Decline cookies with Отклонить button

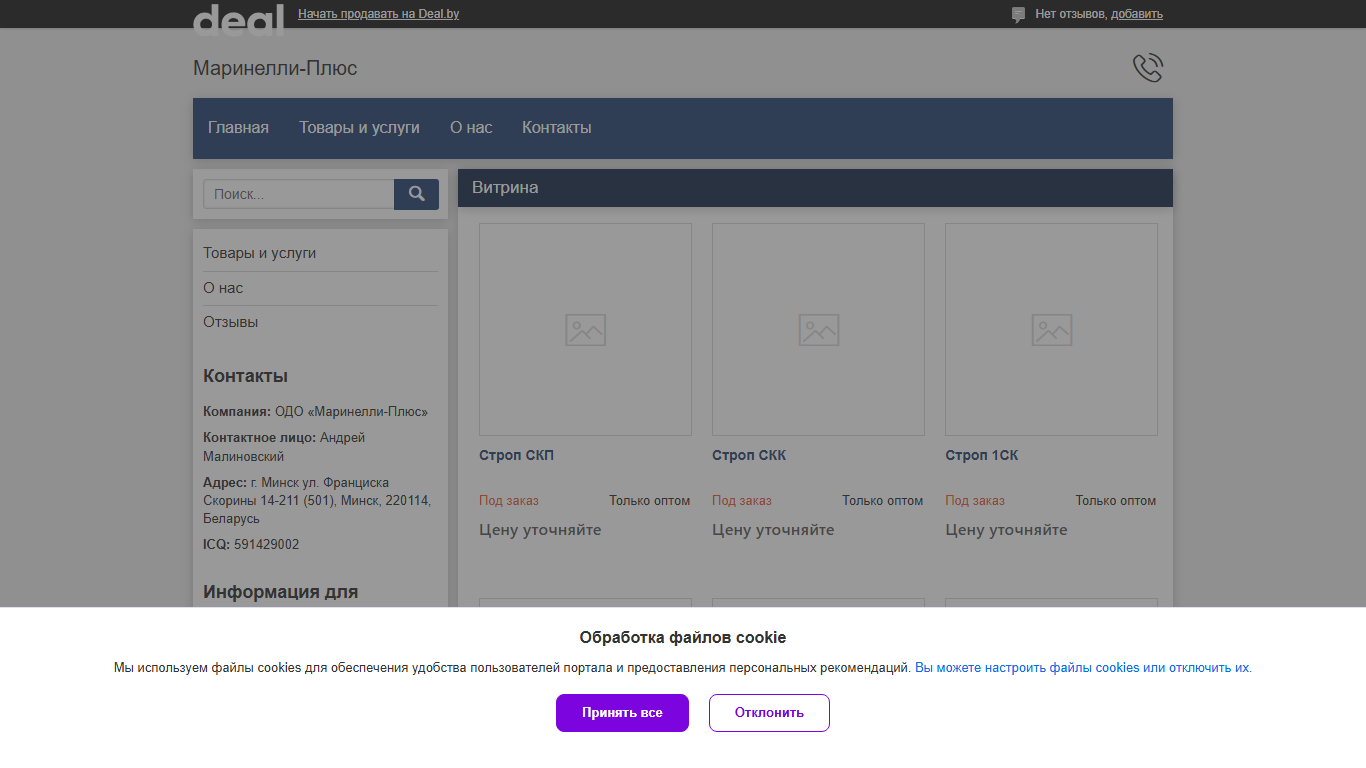click(769, 713)
